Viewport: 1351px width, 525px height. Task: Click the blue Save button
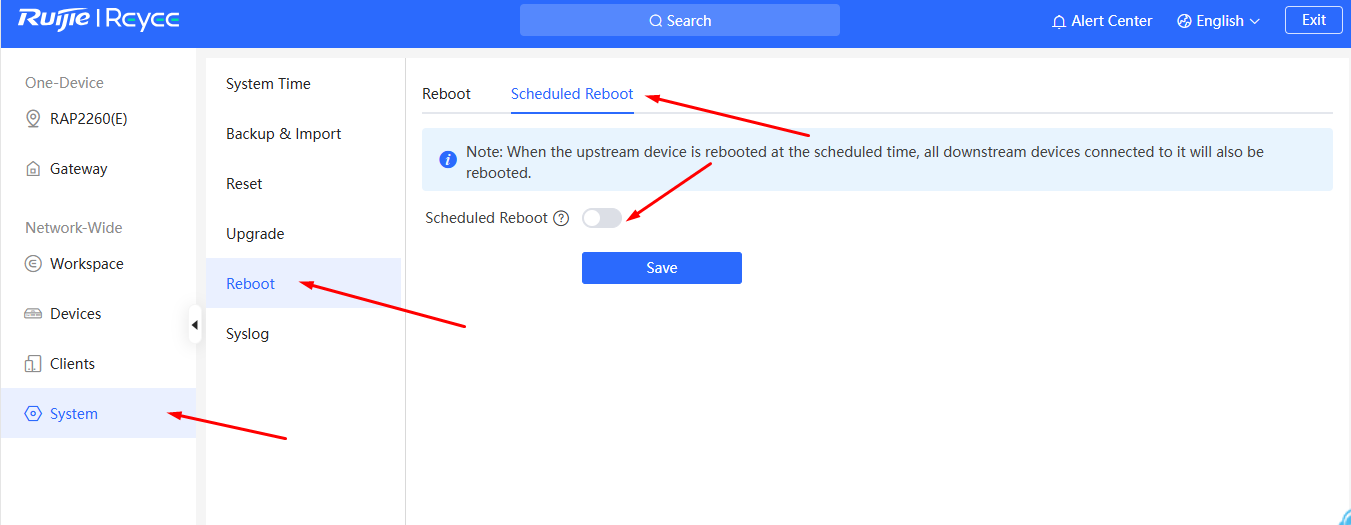tap(662, 268)
